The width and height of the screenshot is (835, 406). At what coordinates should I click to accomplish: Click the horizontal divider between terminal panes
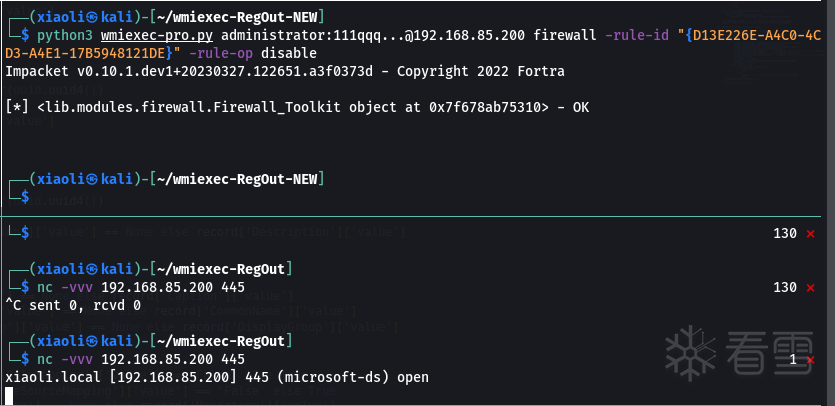(x=417, y=216)
